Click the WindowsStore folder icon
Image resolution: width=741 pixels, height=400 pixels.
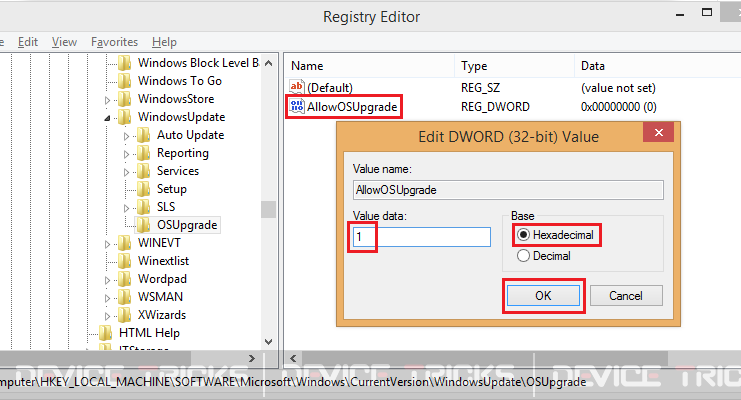coord(124,98)
